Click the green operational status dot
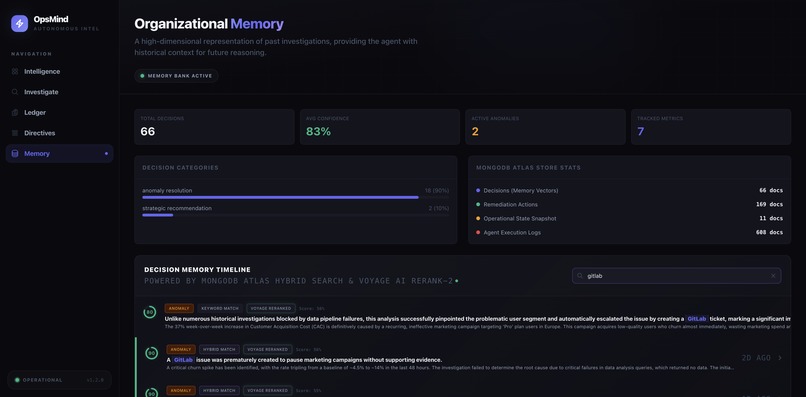This screenshot has width=806, height=397. coord(17,380)
